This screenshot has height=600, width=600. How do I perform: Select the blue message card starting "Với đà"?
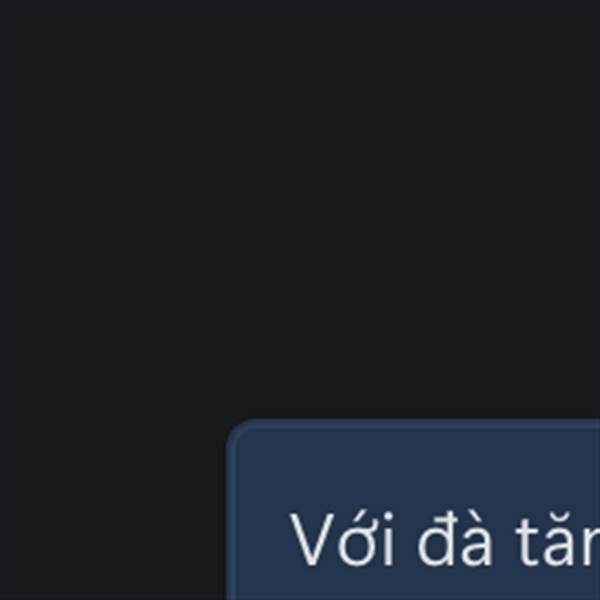coord(413,509)
